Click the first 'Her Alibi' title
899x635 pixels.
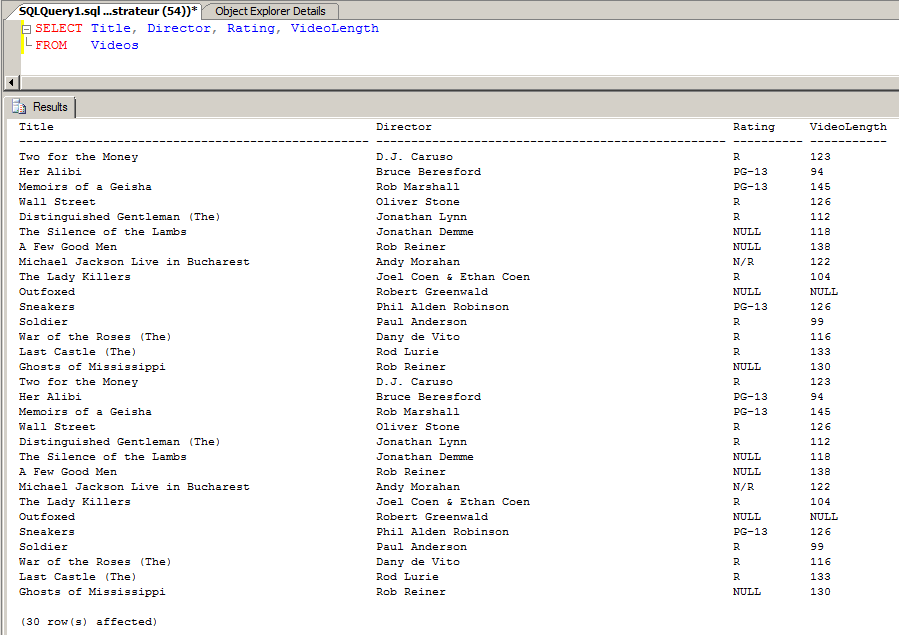click(50, 171)
